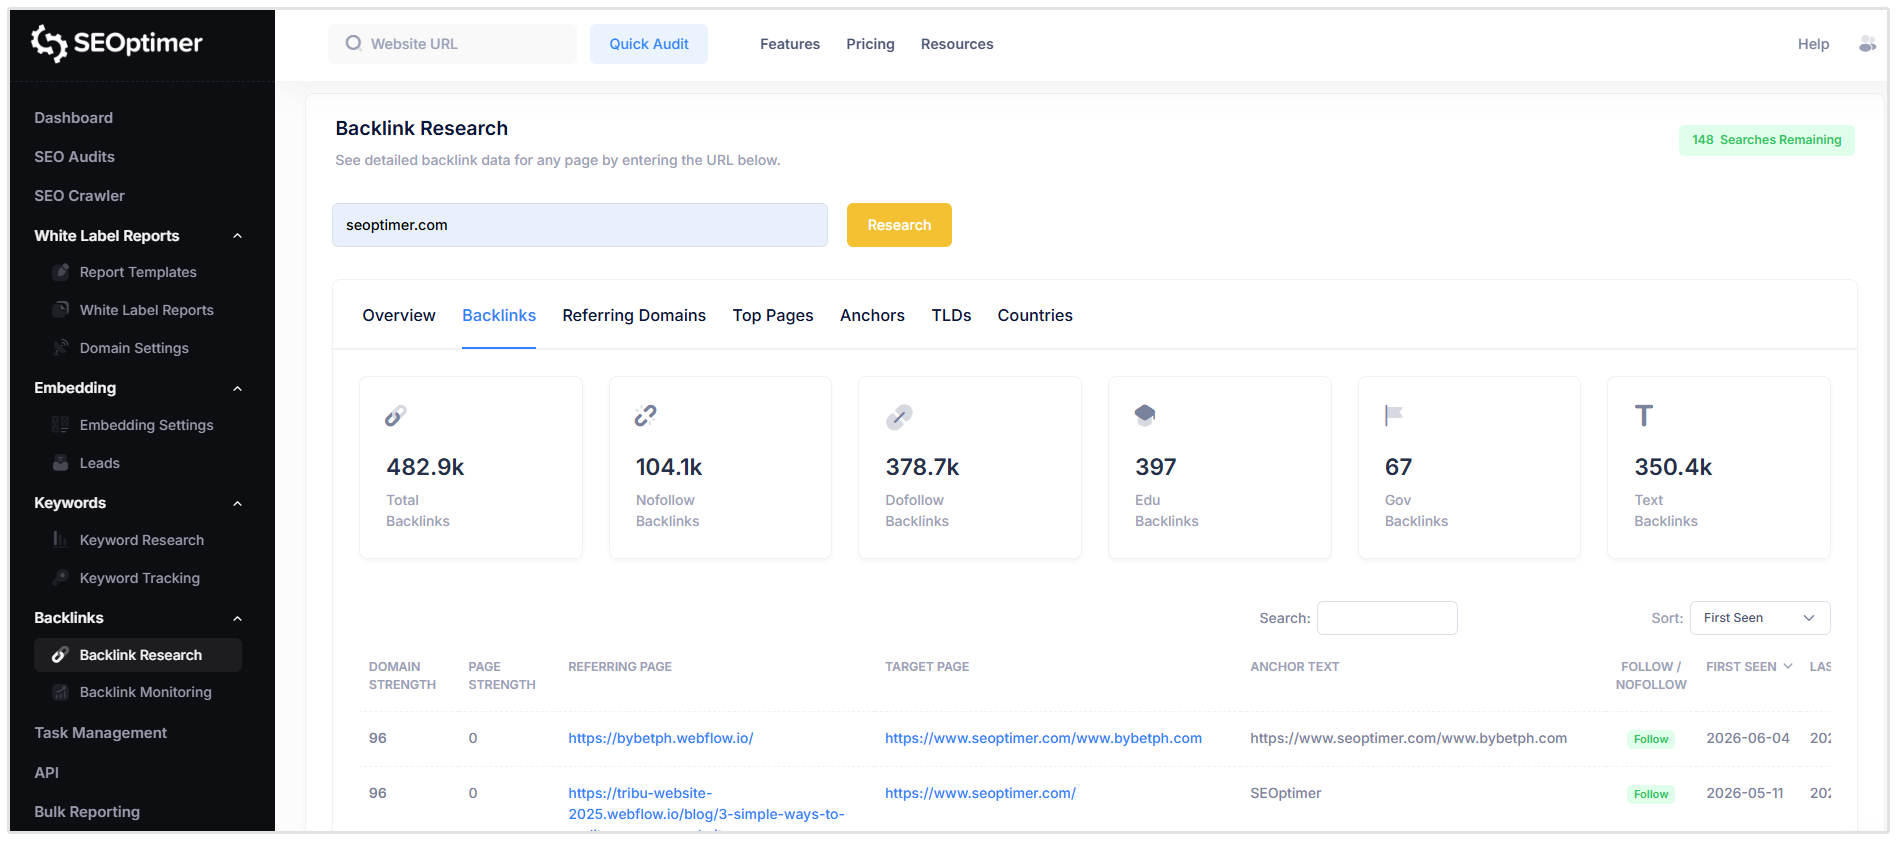The height and width of the screenshot is (841, 1897).
Task: Open the Features menu
Action: pyautogui.click(x=790, y=44)
